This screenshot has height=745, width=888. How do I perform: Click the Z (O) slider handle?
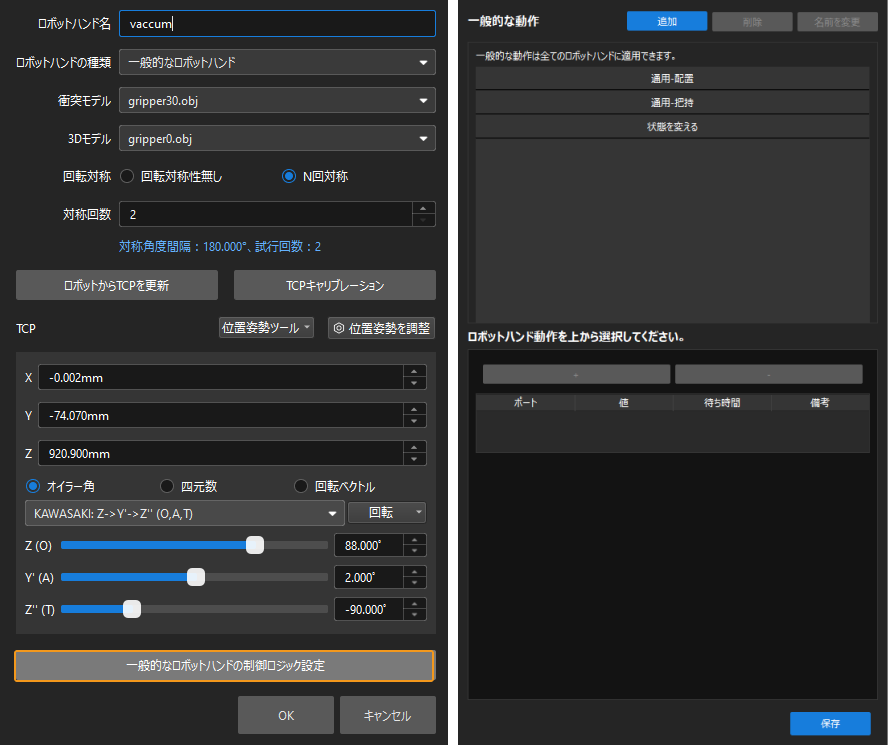pos(255,545)
